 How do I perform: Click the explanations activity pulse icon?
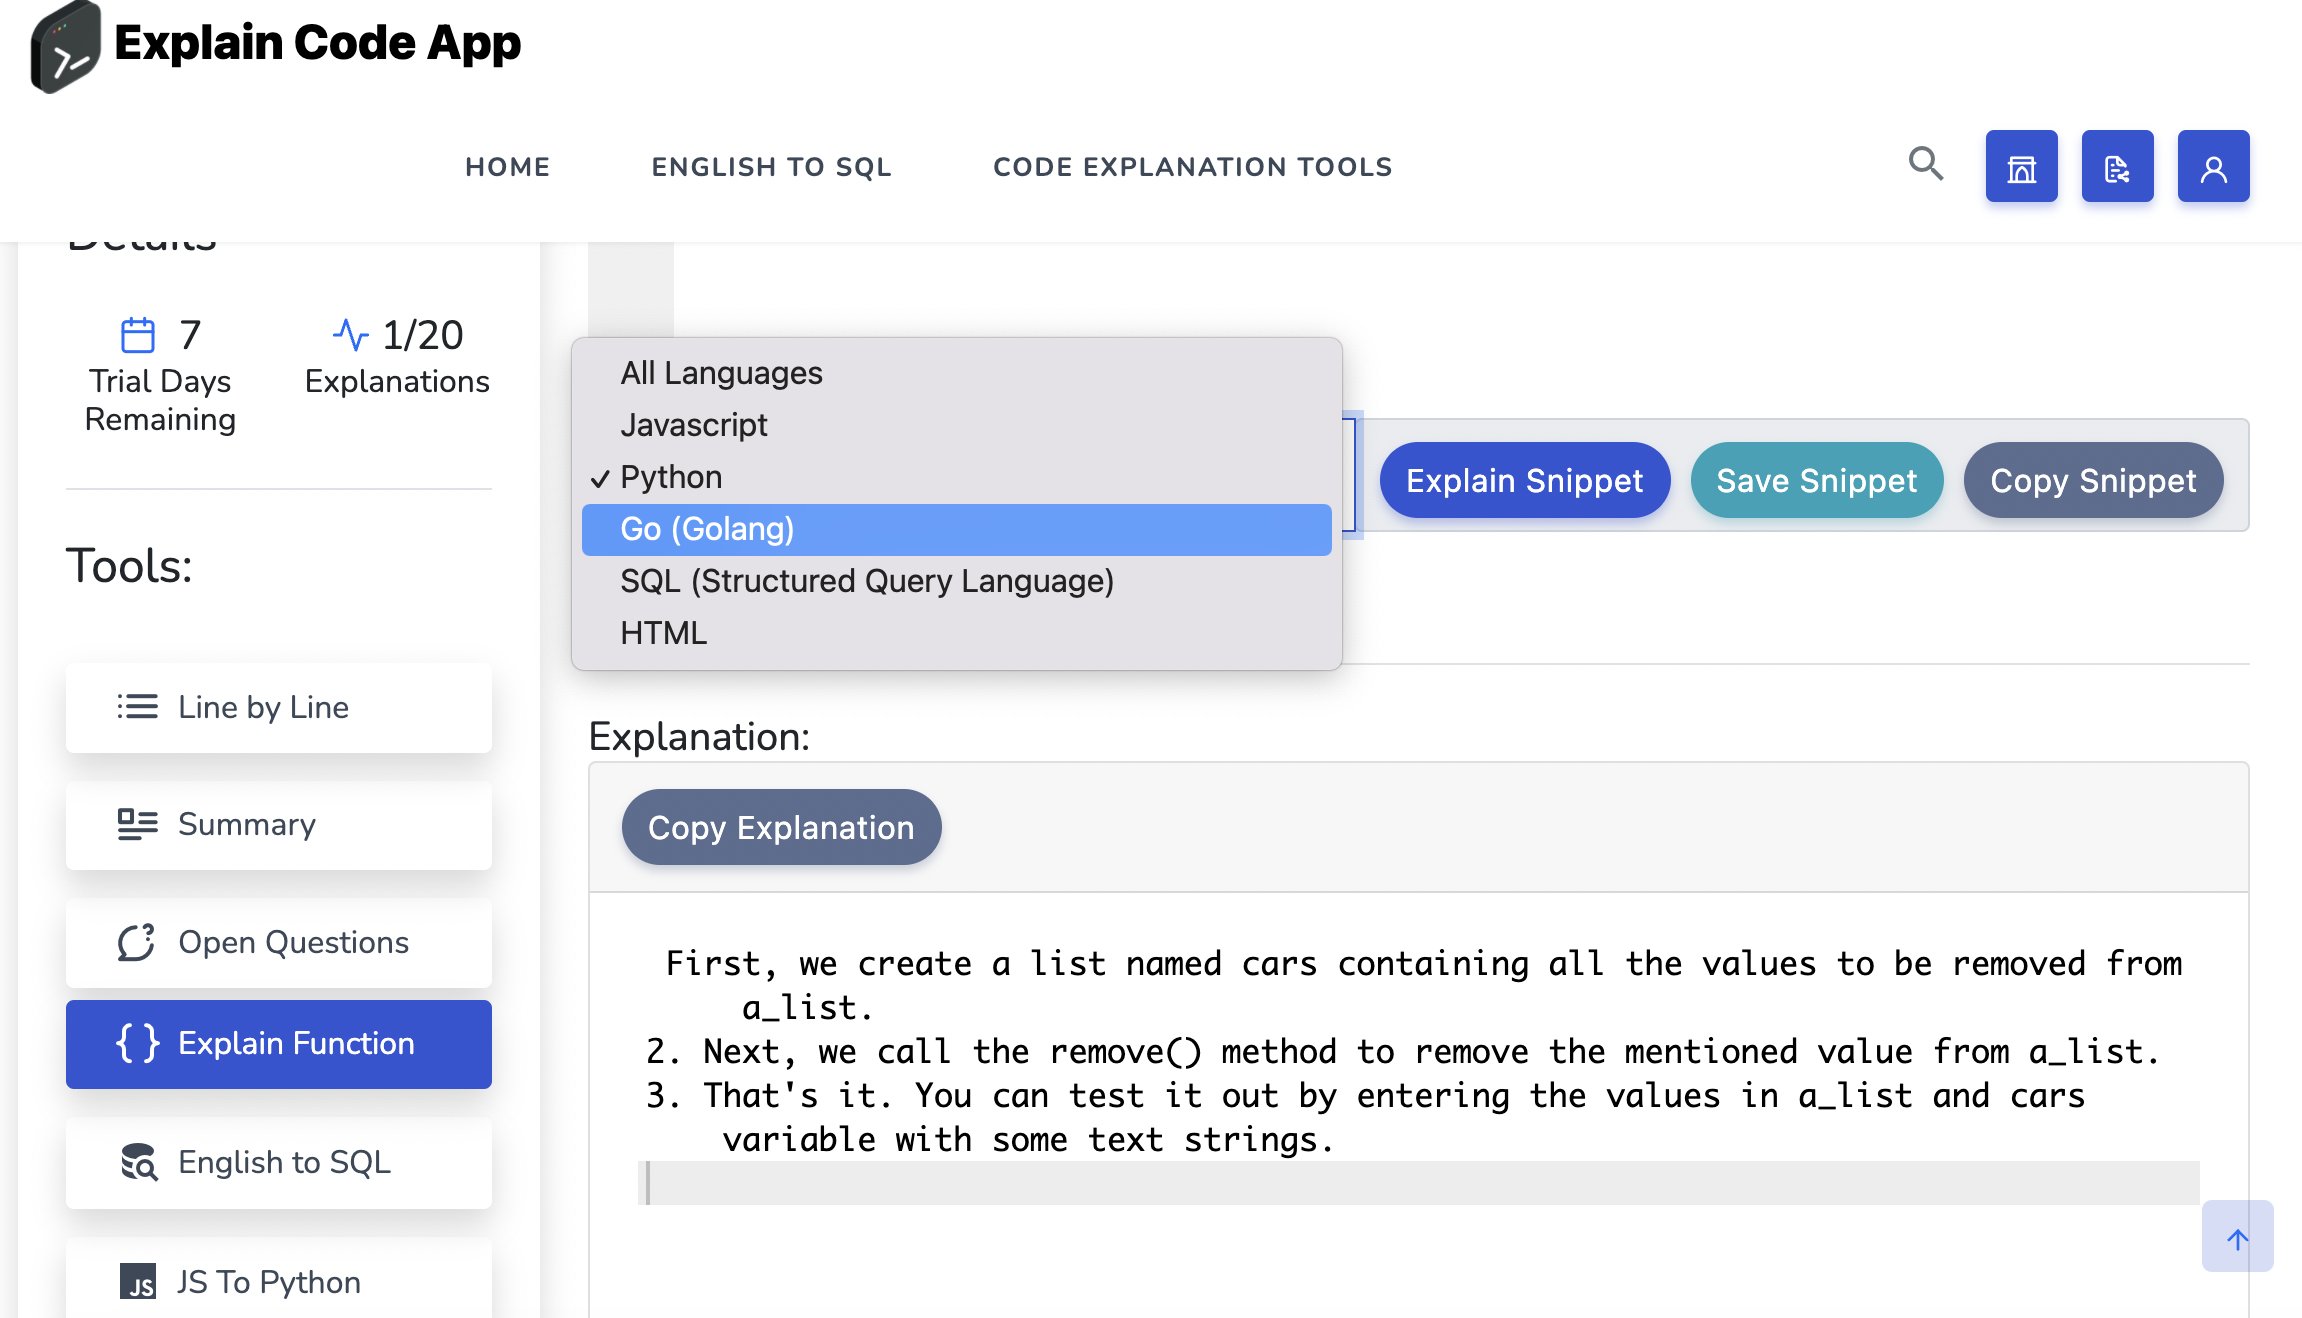(x=350, y=335)
